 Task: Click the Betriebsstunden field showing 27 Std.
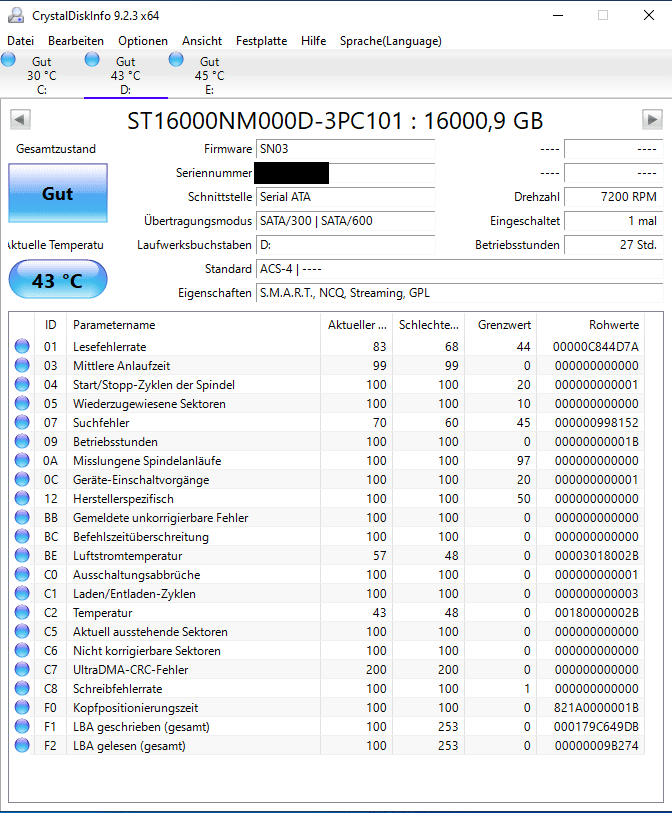click(613, 245)
